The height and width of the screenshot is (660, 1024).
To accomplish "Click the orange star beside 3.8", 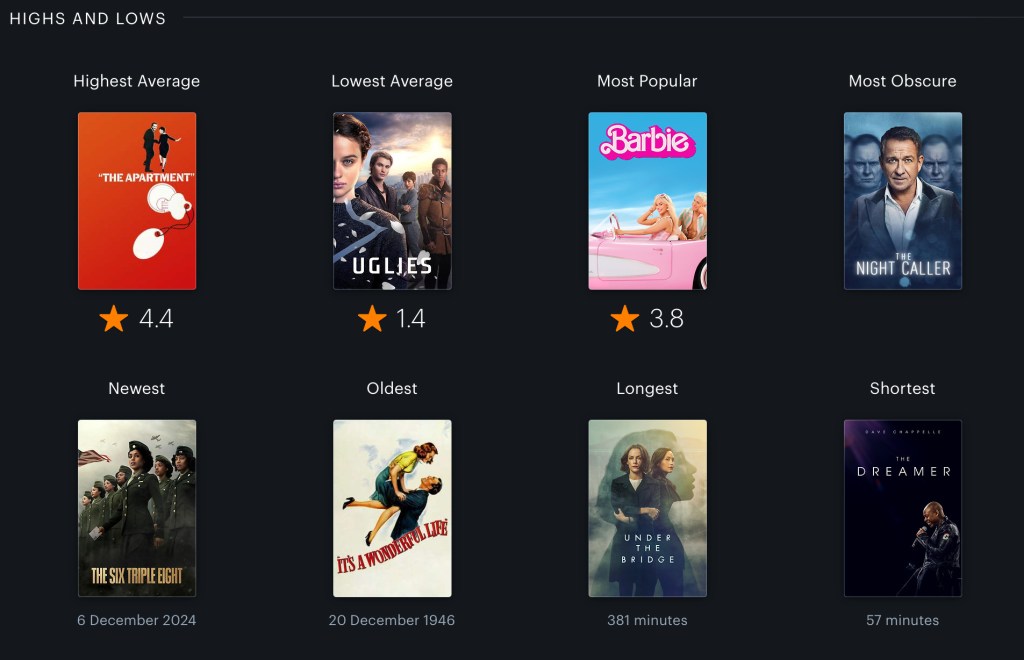I will 625,319.
